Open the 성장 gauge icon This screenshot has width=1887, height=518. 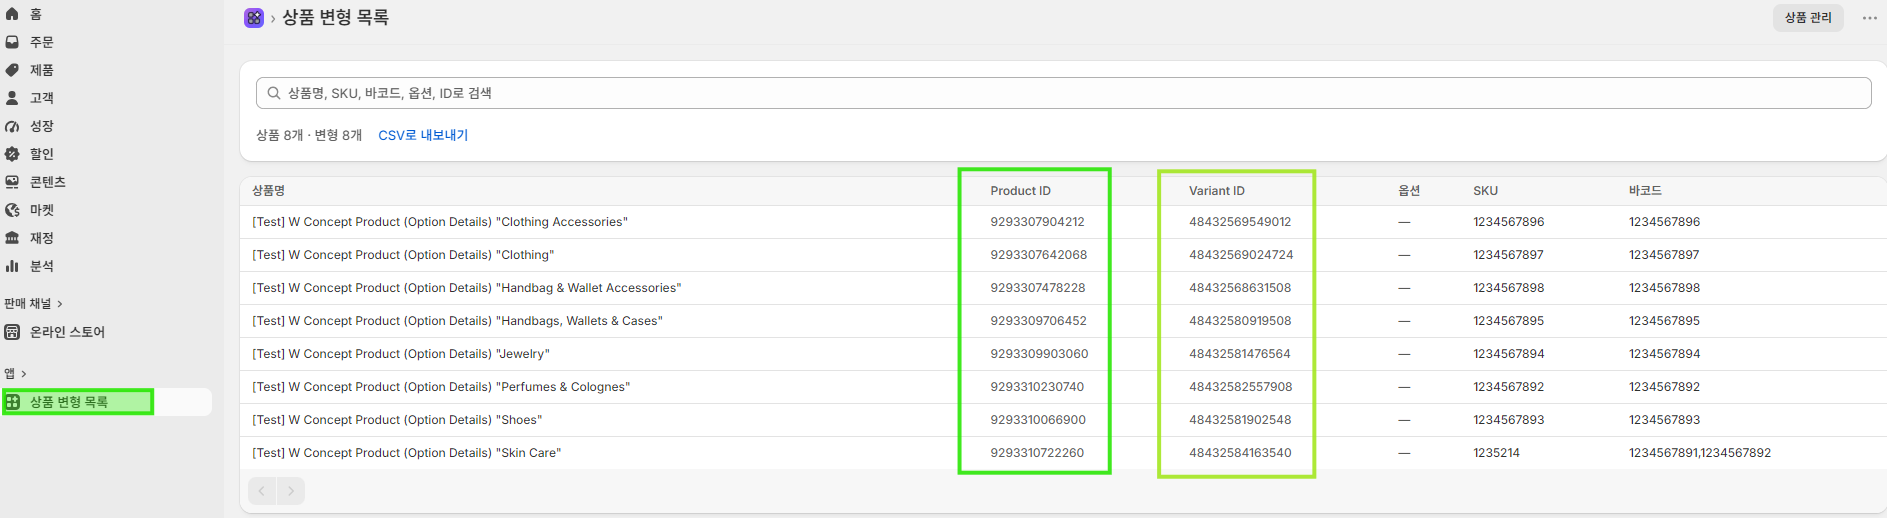(12, 126)
